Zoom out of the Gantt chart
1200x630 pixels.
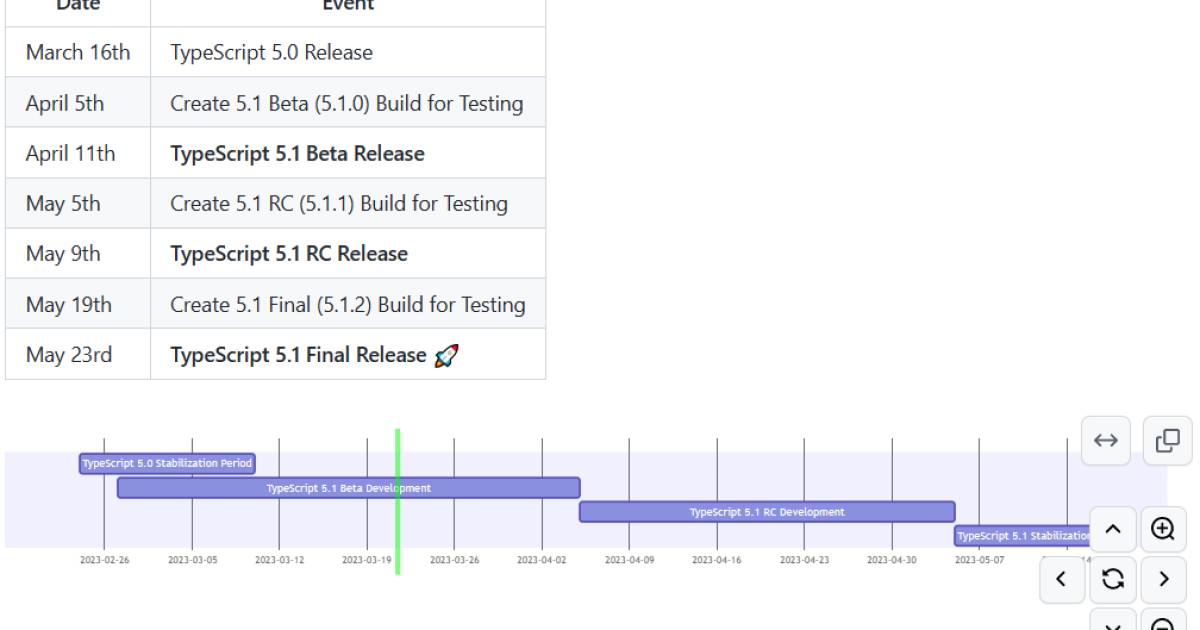(x=1163, y=622)
